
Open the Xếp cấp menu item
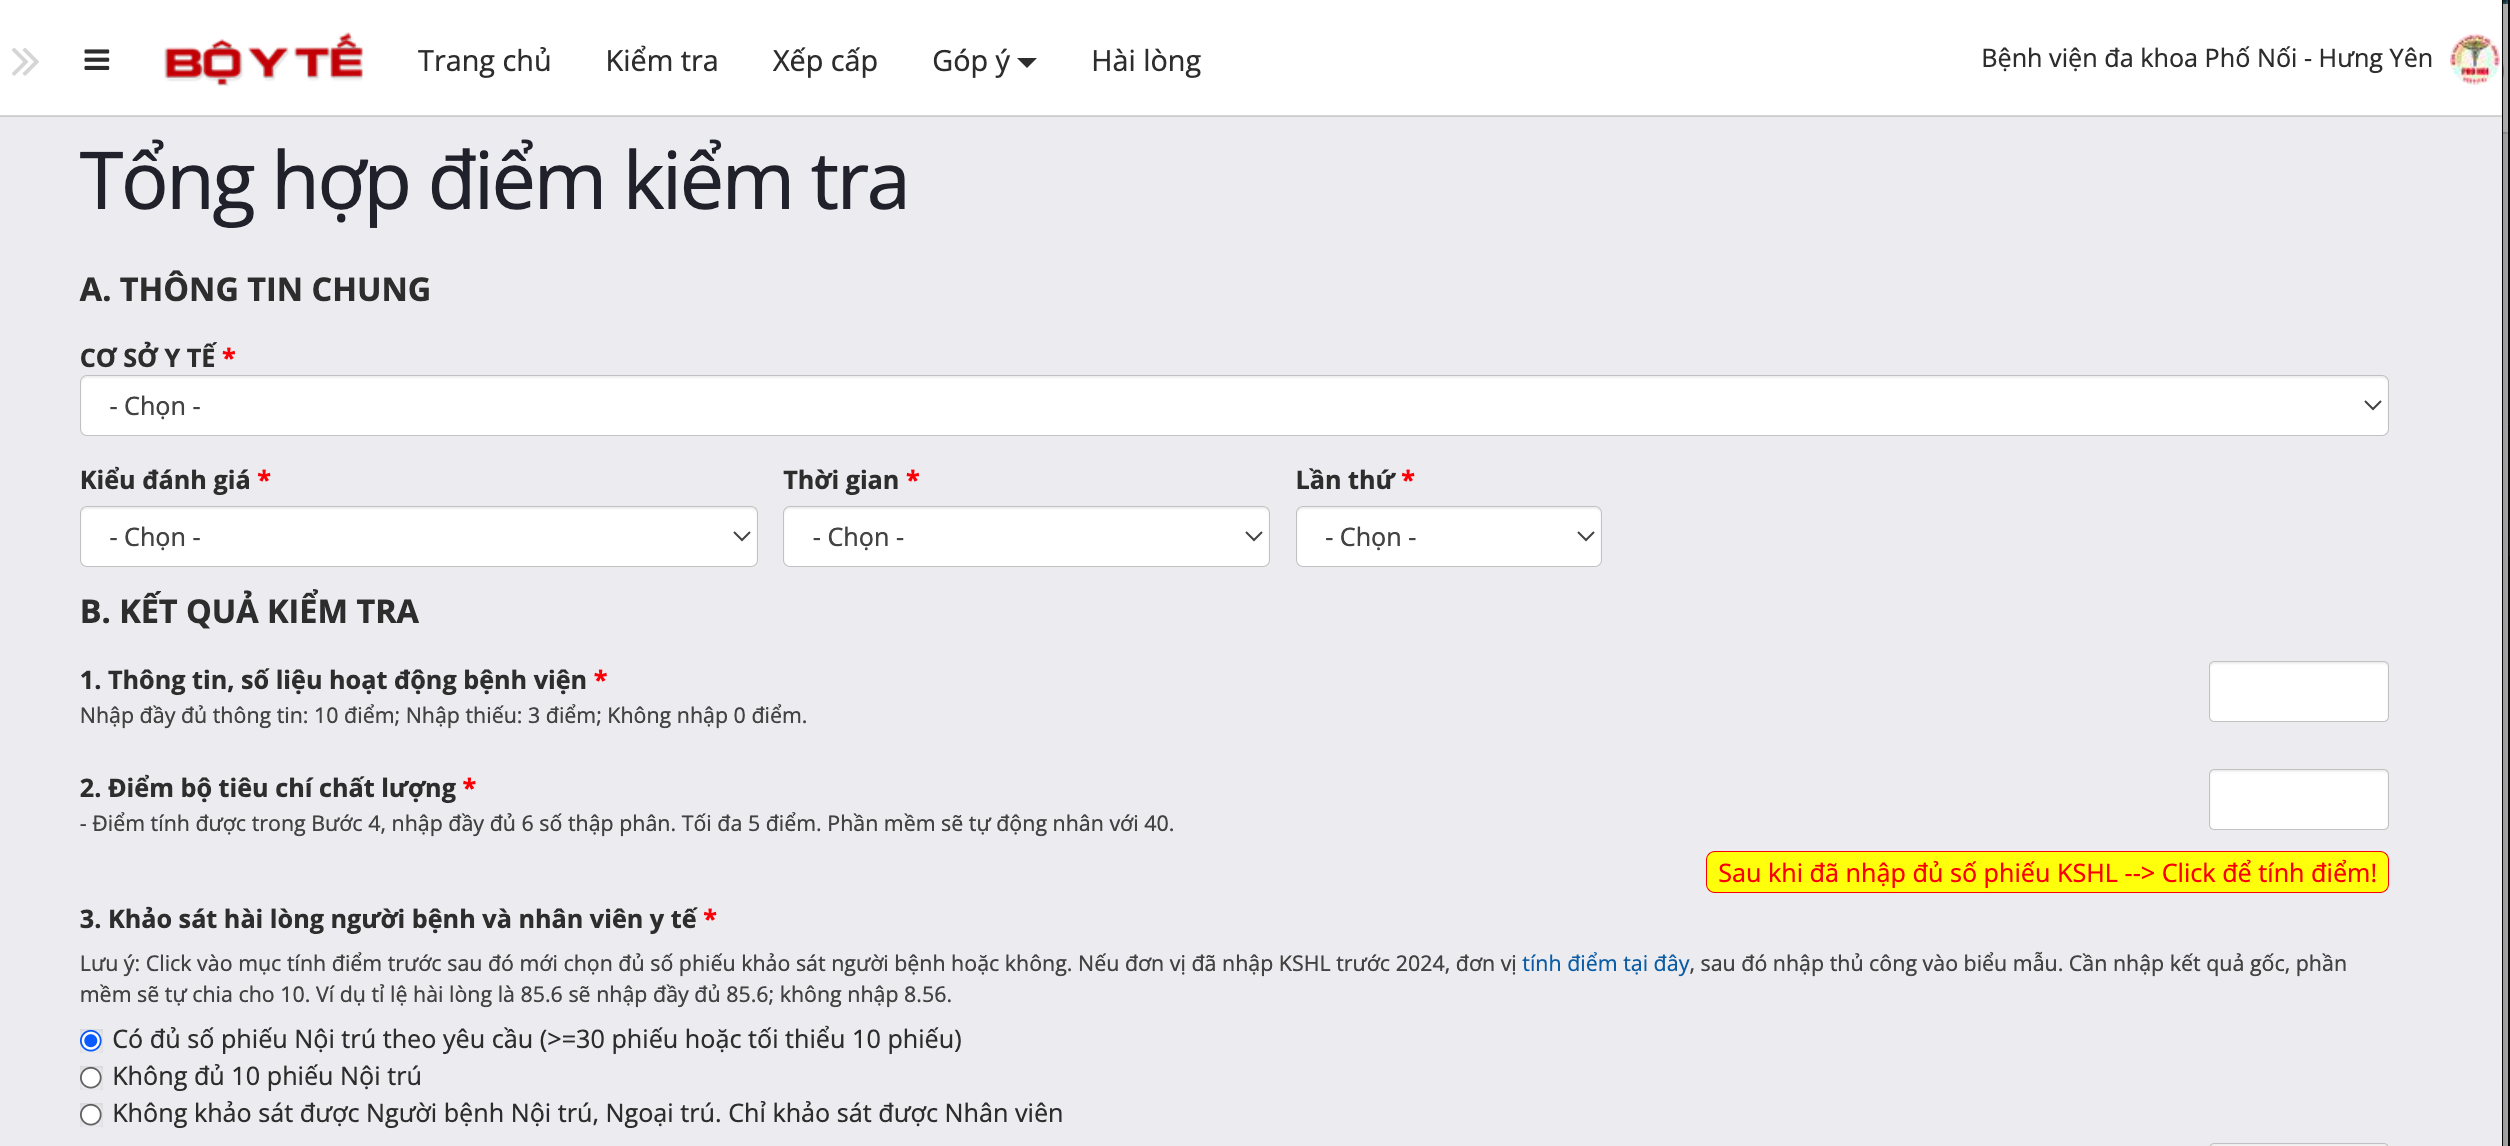824,61
